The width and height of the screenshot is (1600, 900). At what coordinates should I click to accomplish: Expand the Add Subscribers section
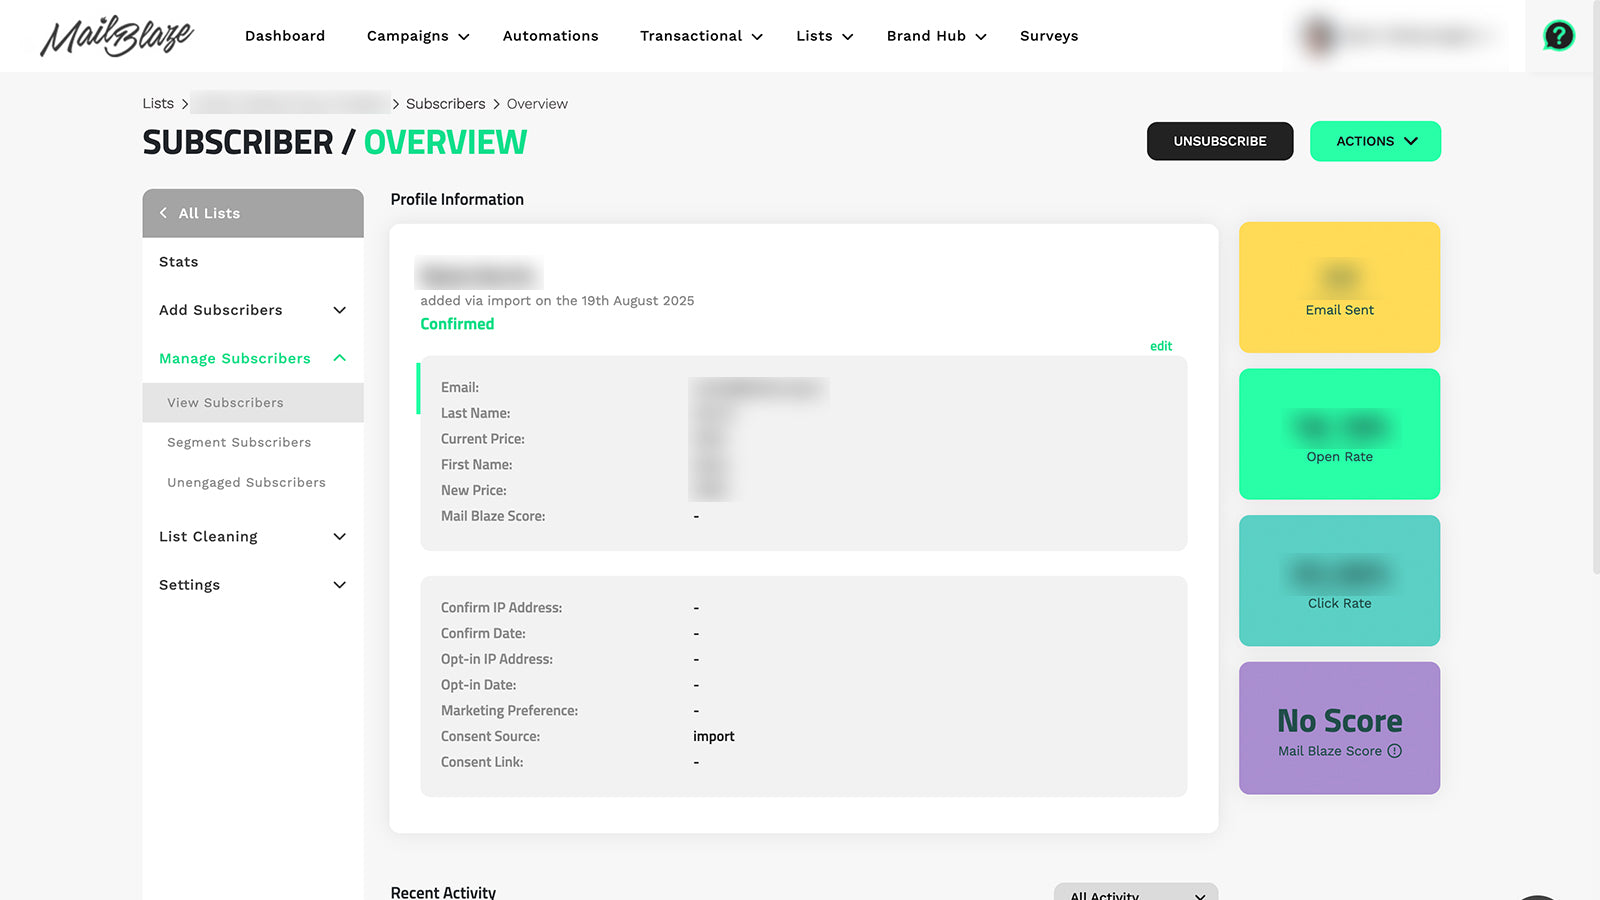pyautogui.click(x=341, y=310)
